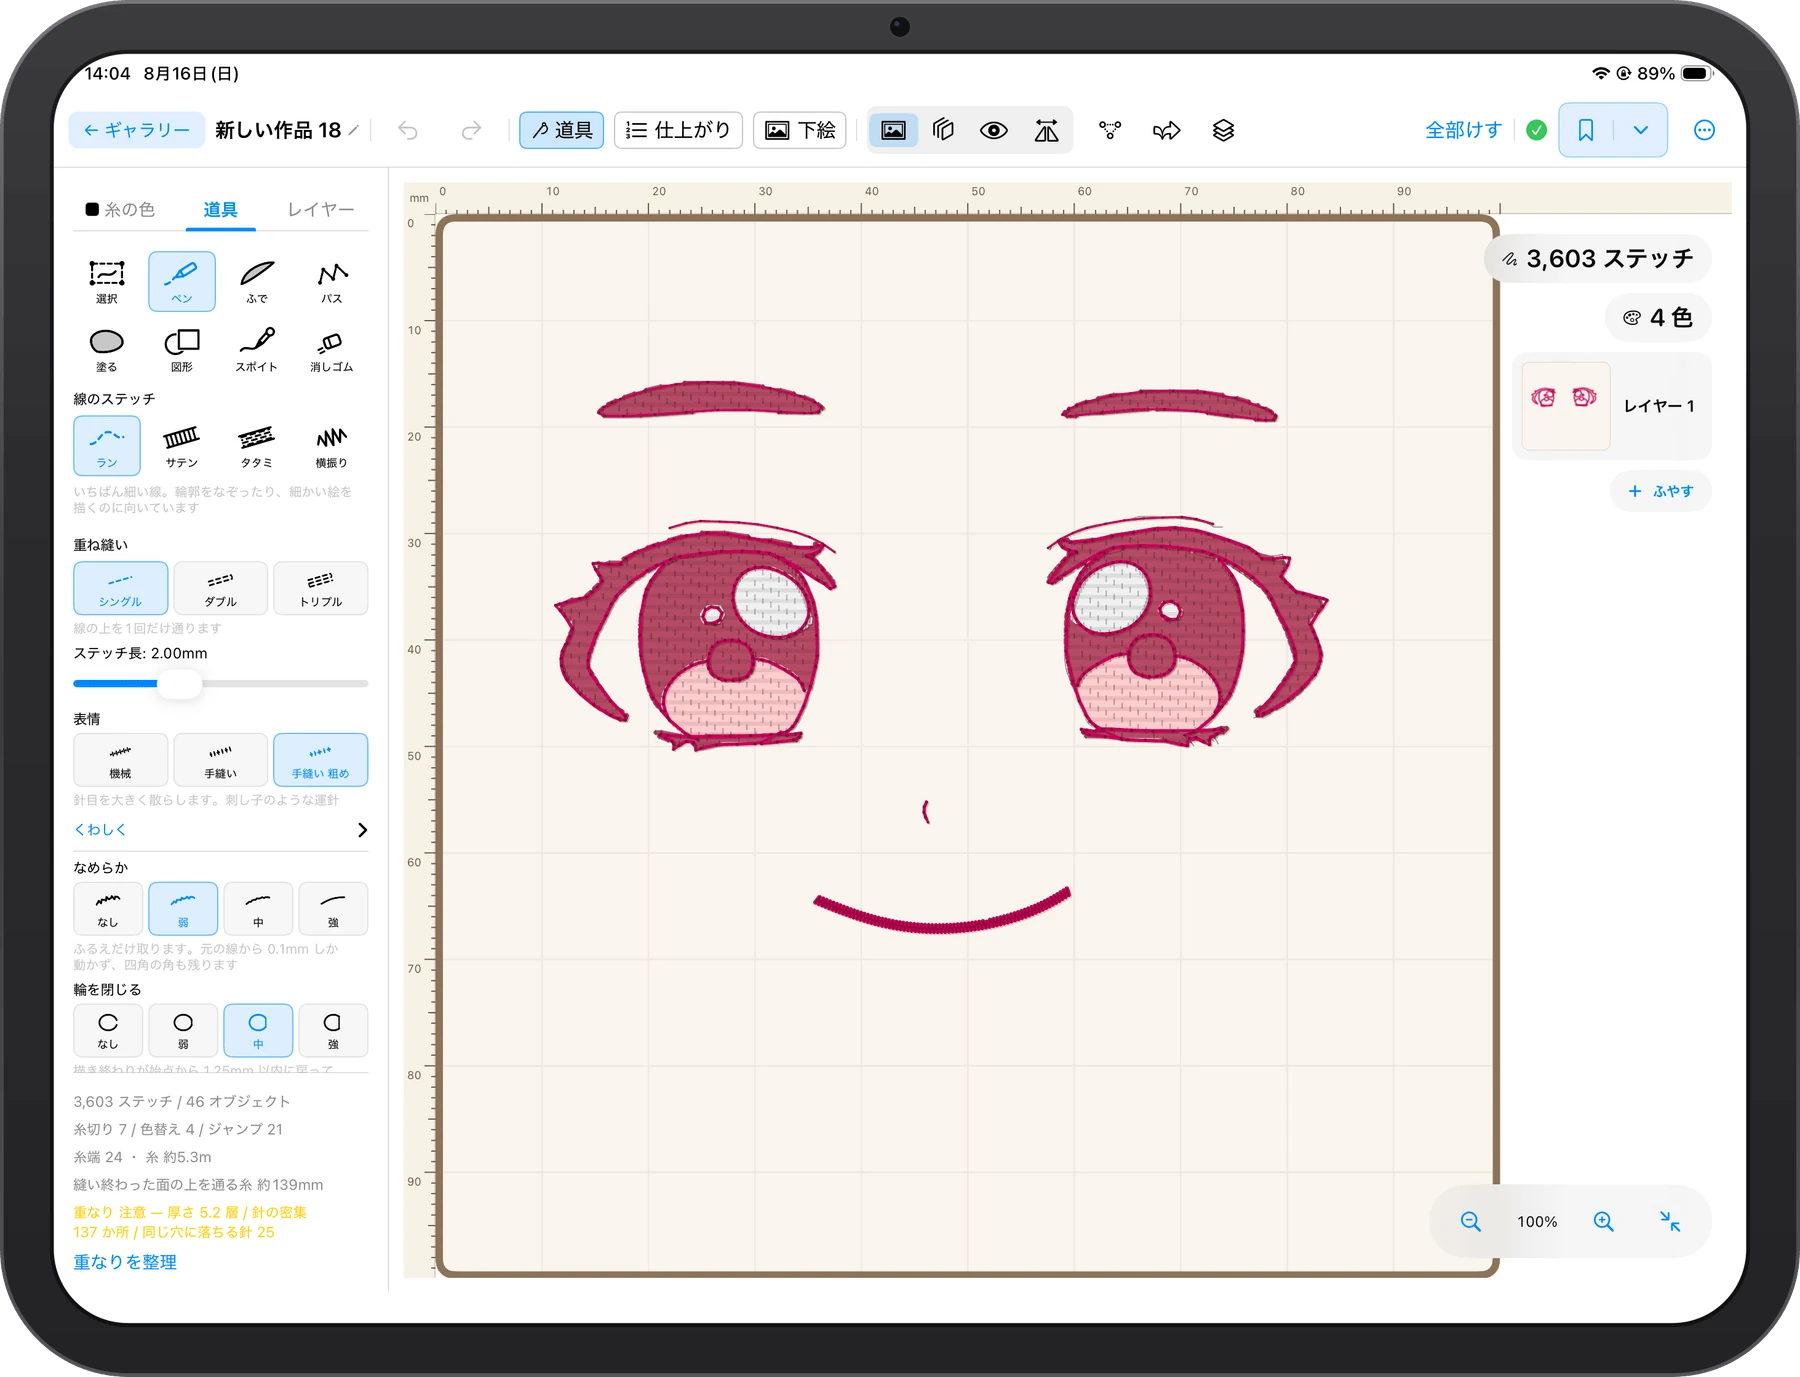Set overlap sewing to シングル
This screenshot has width=1800, height=1377.
tap(120, 588)
